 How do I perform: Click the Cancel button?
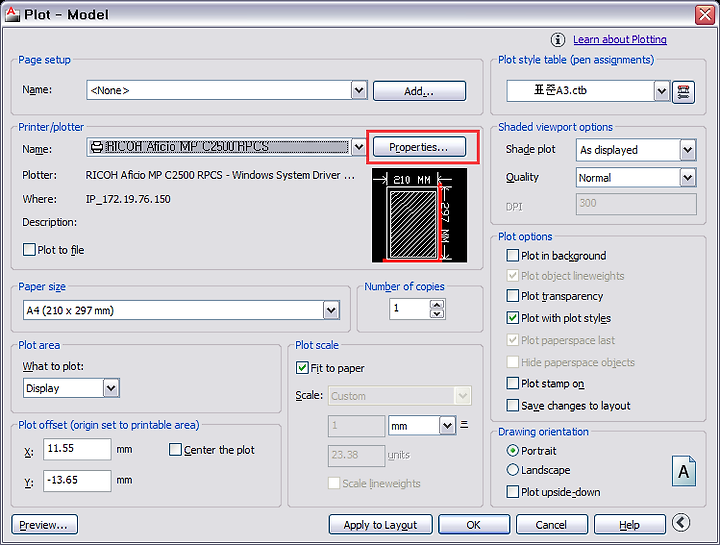pos(551,524)
